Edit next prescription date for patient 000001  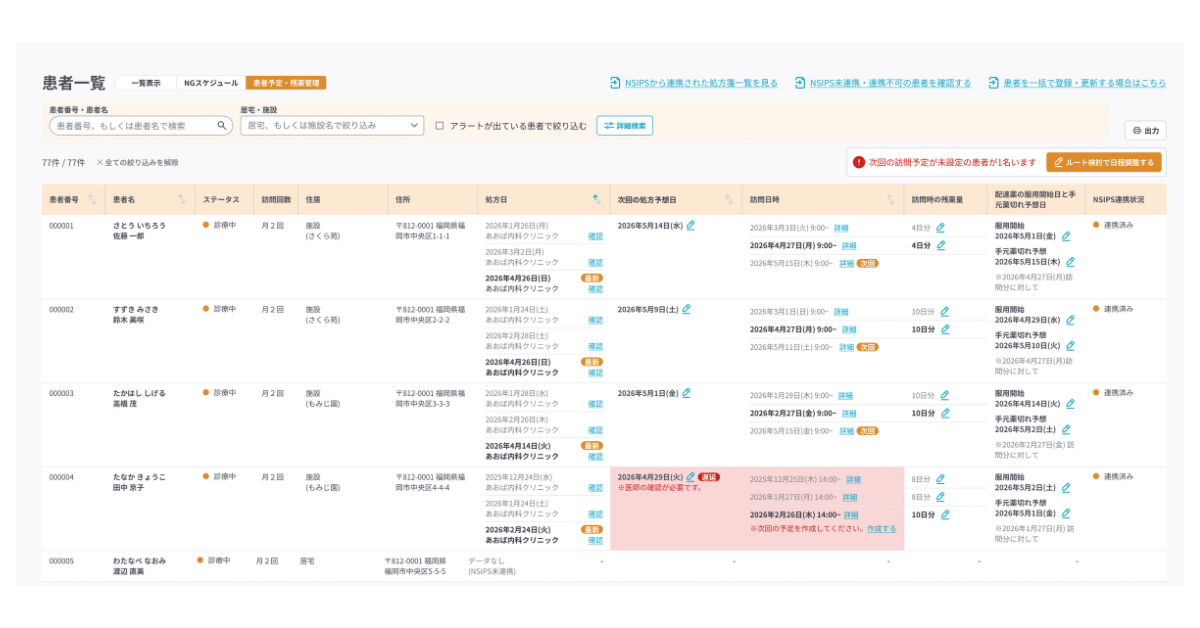coord(690,225)
